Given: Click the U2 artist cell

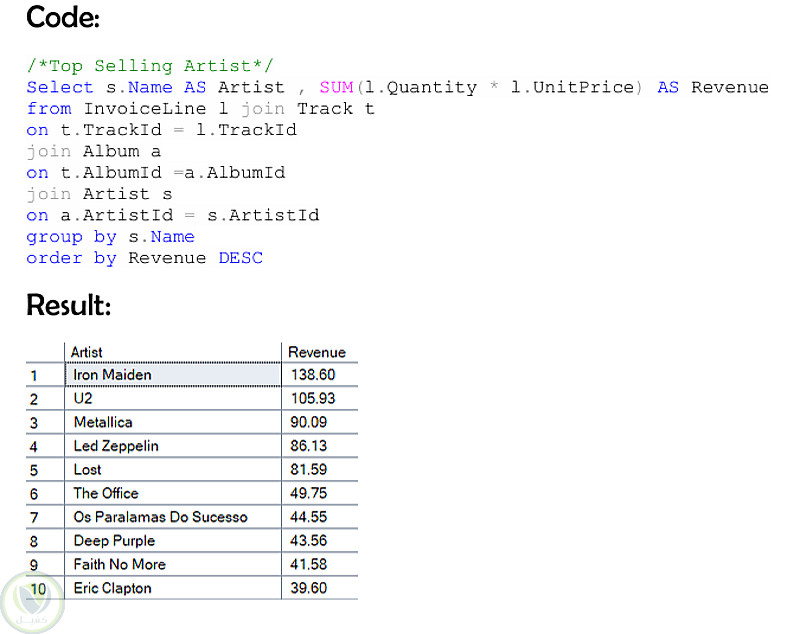Looking at the screenshot, I should point(173,398).
